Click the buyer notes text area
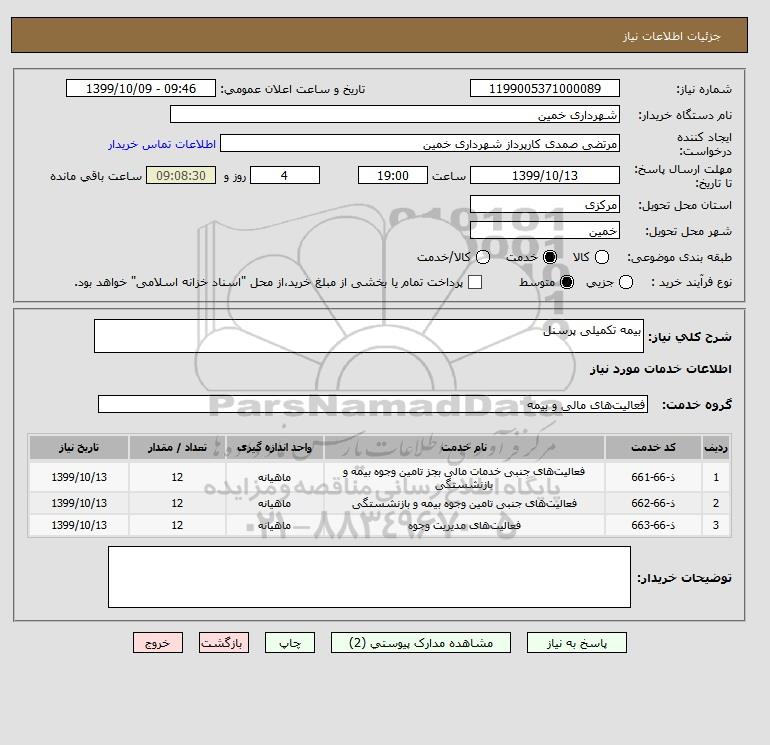This screenshot has height=745, width=770. (369, 577)
